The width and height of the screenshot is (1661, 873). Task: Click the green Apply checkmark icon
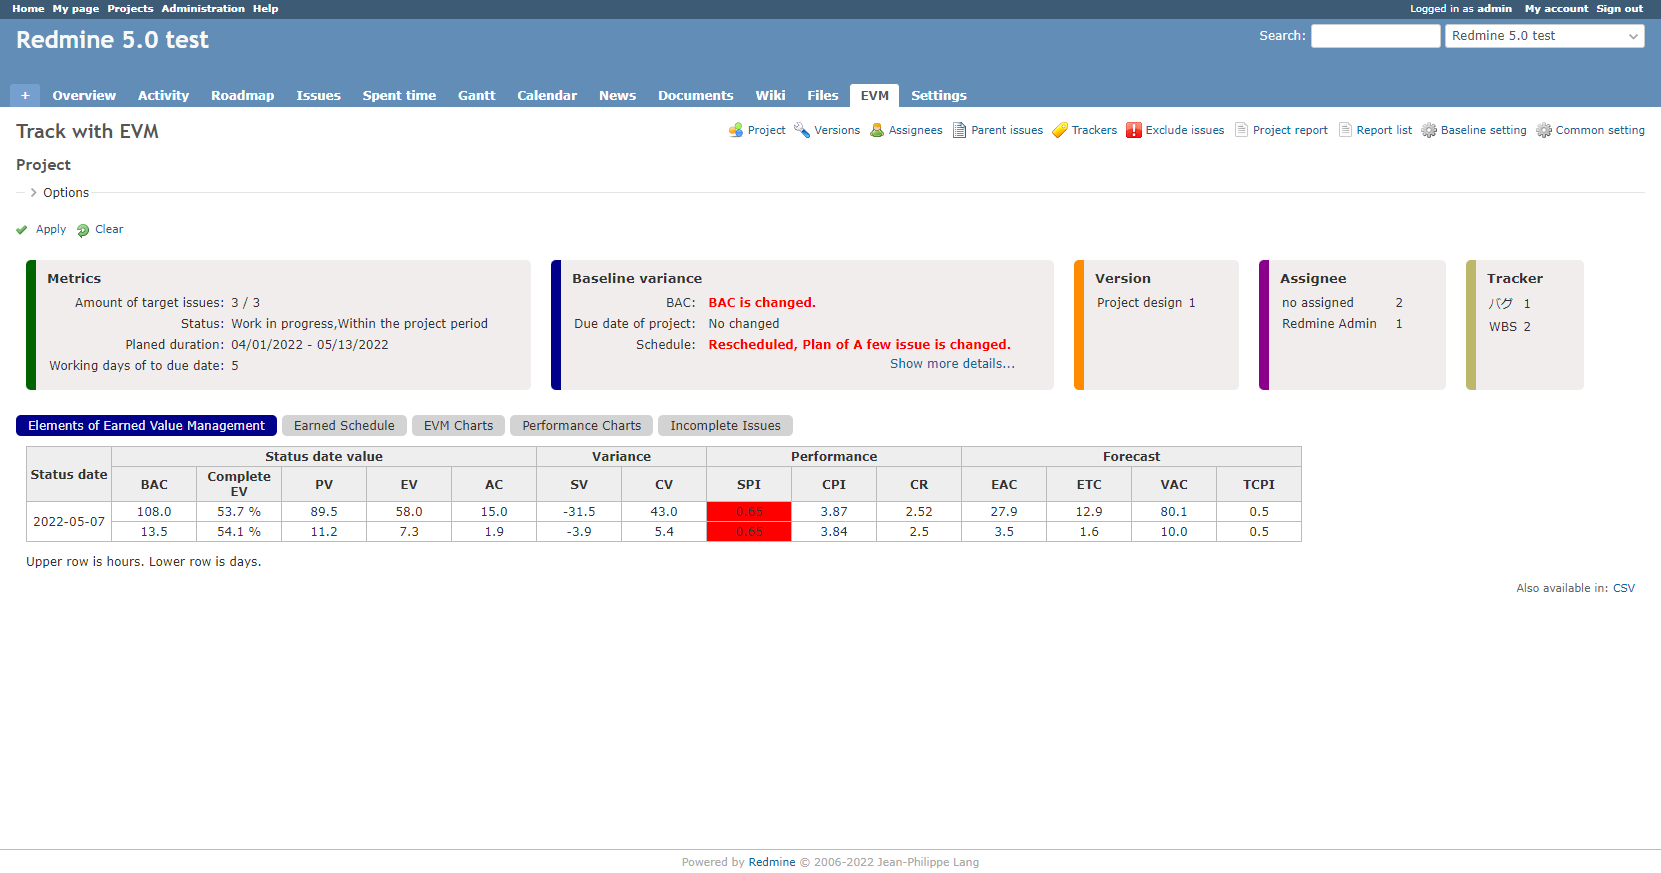point(22,230)
